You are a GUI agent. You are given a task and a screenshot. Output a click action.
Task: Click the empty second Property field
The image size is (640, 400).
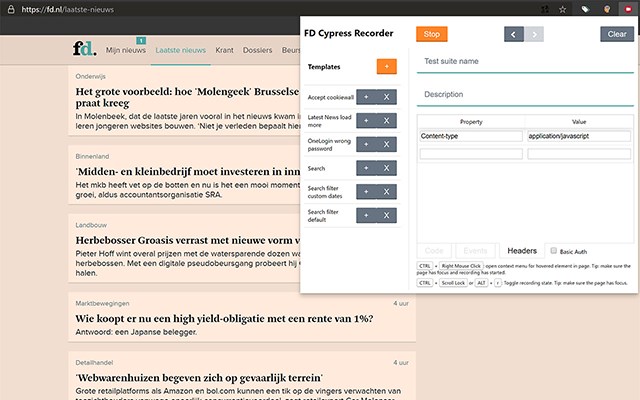pyautogui.click(x=471, y=154)
